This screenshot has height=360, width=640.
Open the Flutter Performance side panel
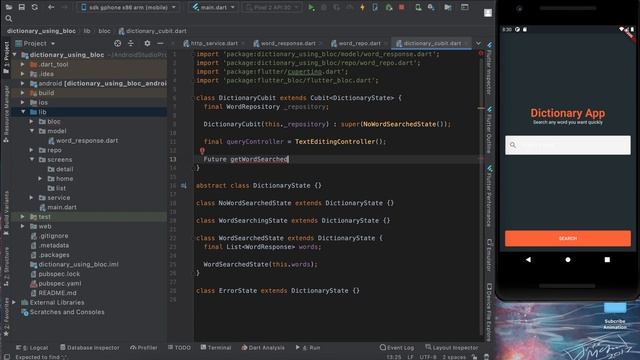click(489, 196)
